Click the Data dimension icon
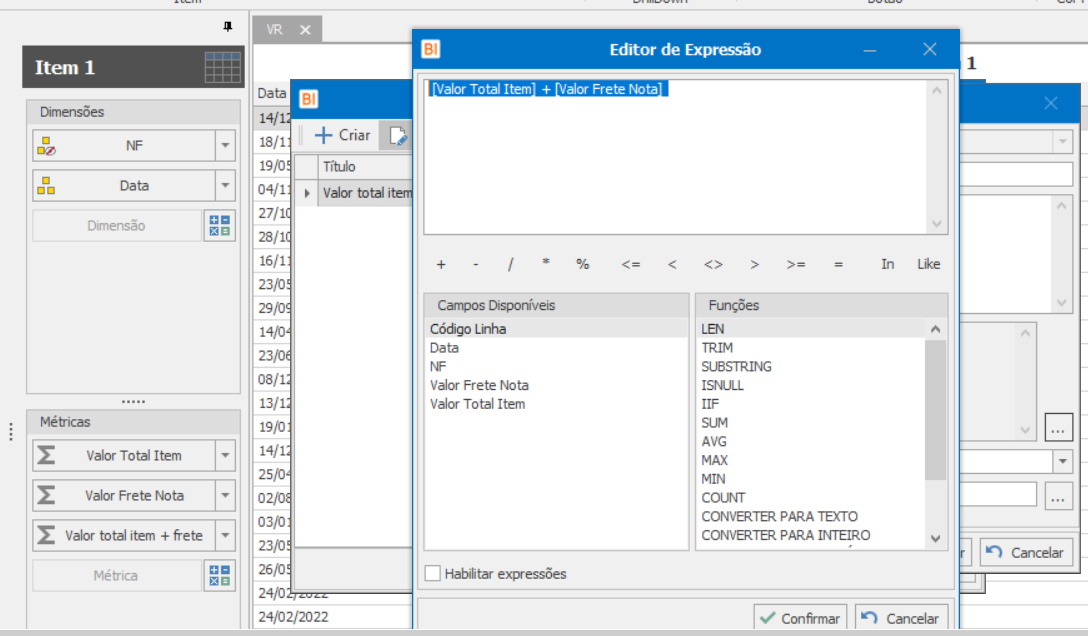 [46, 186]
